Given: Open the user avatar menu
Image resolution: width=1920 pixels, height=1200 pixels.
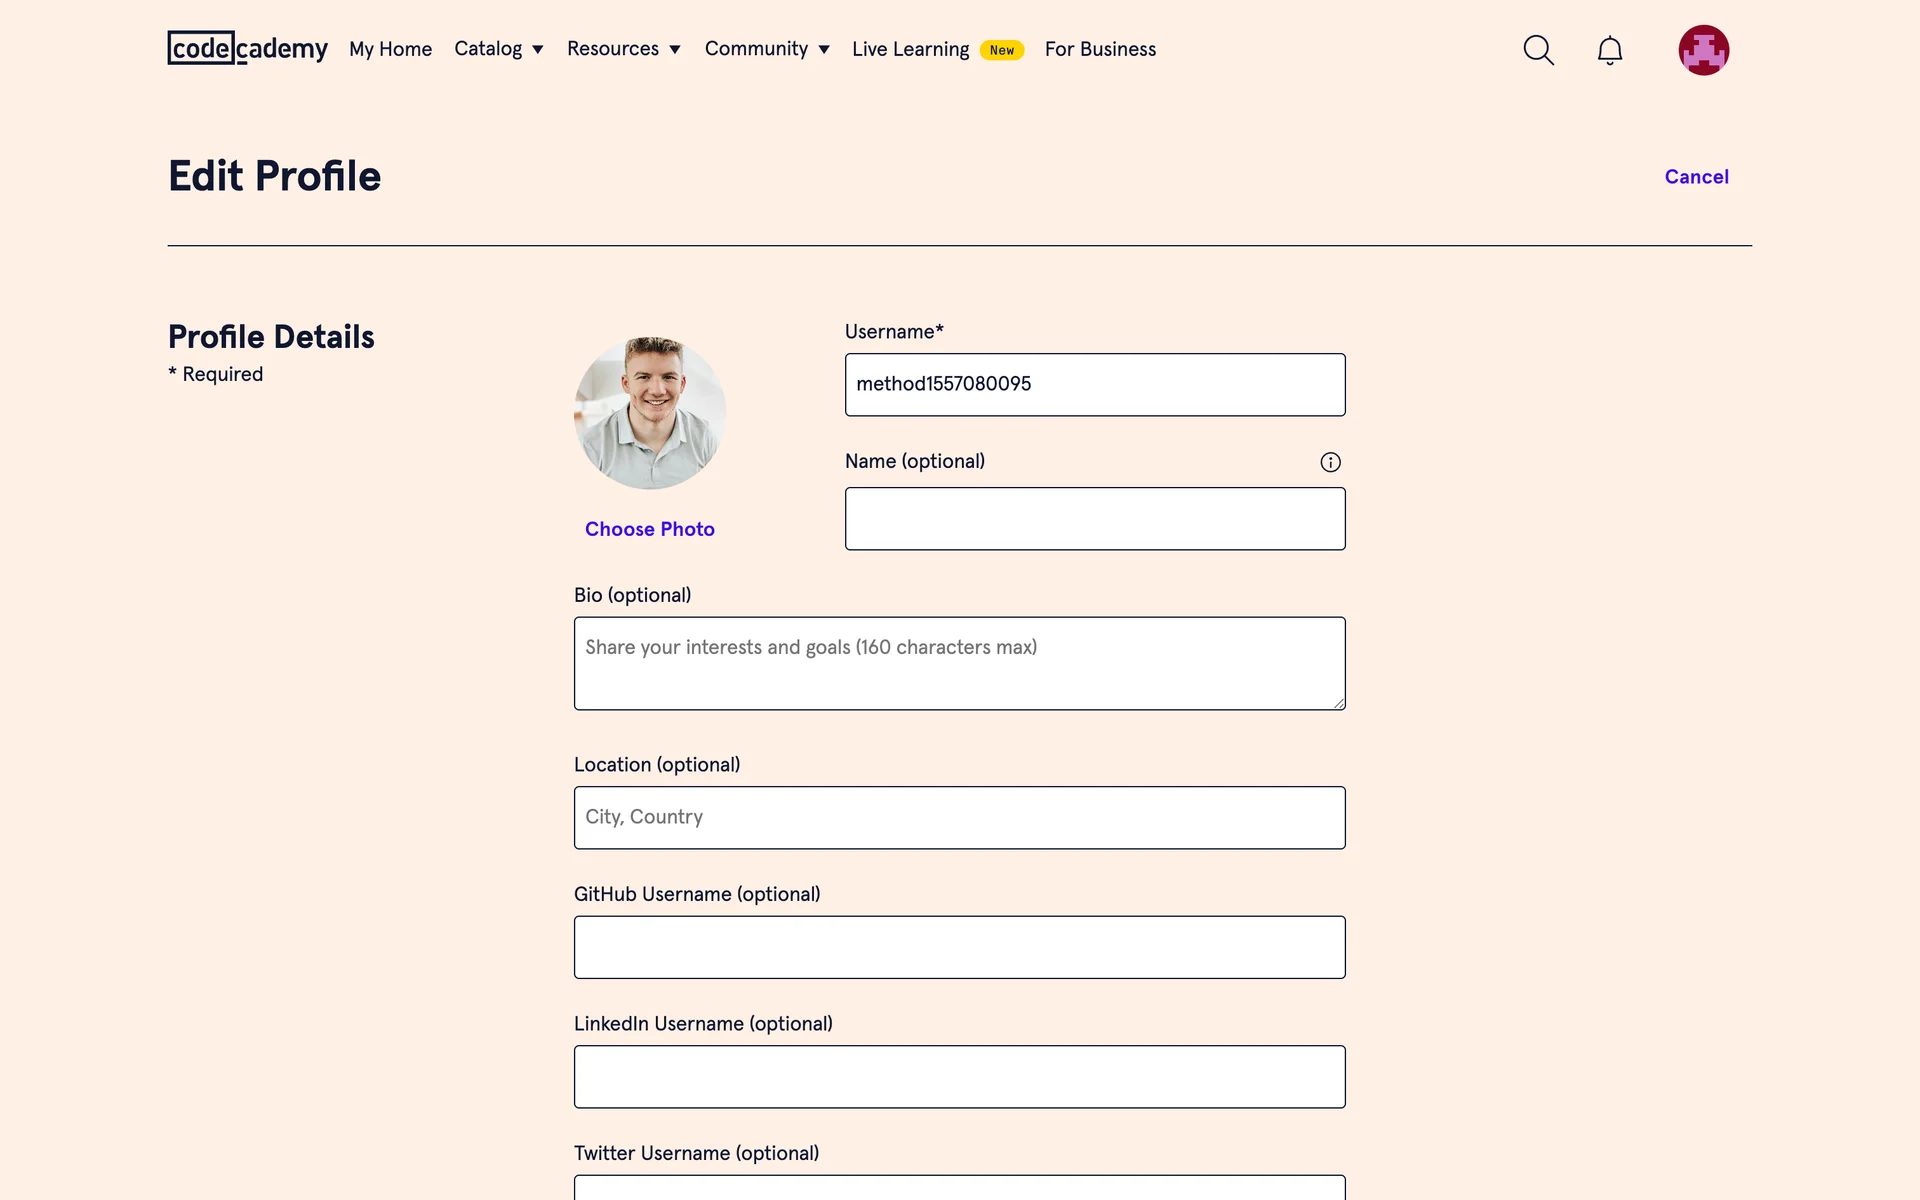Looking at the screenshot, I should tap(1703, 50).
